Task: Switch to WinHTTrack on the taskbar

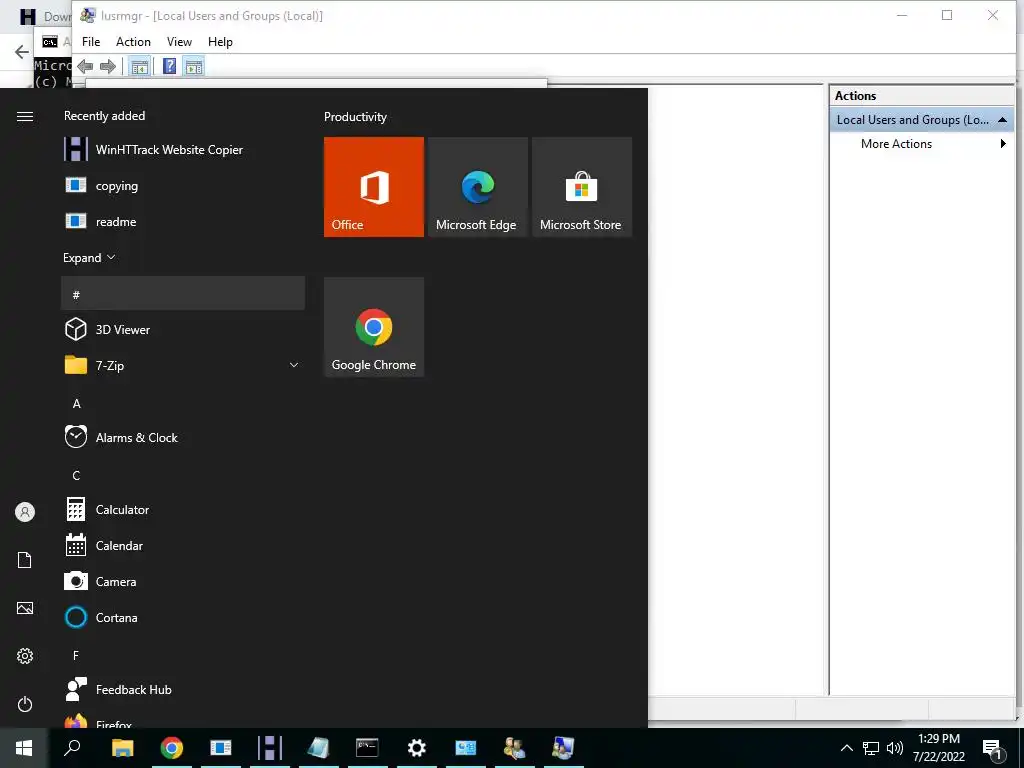Action: 270,748
